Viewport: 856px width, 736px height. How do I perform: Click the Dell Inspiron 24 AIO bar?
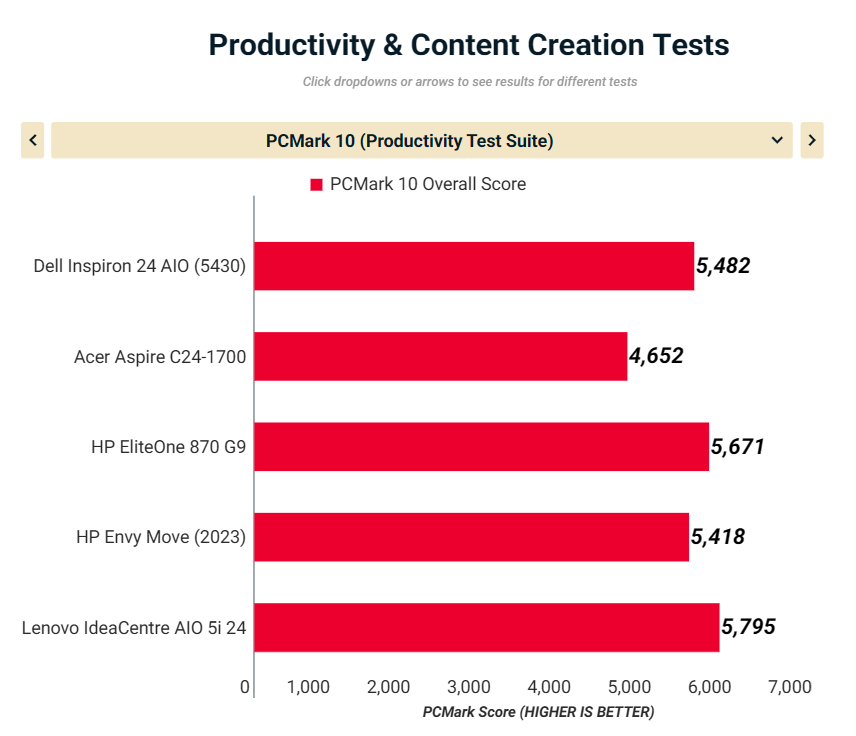[474, 266]
